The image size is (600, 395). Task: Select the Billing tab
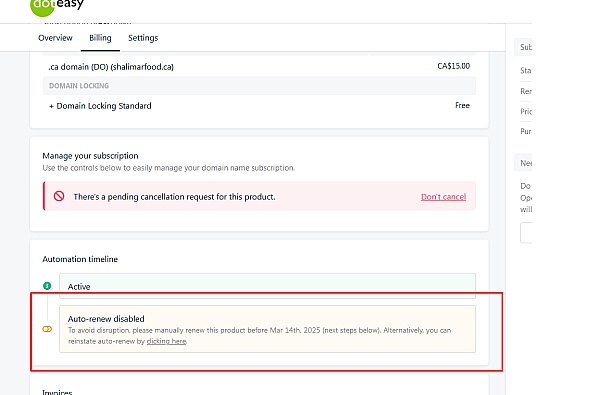(100, 38)
